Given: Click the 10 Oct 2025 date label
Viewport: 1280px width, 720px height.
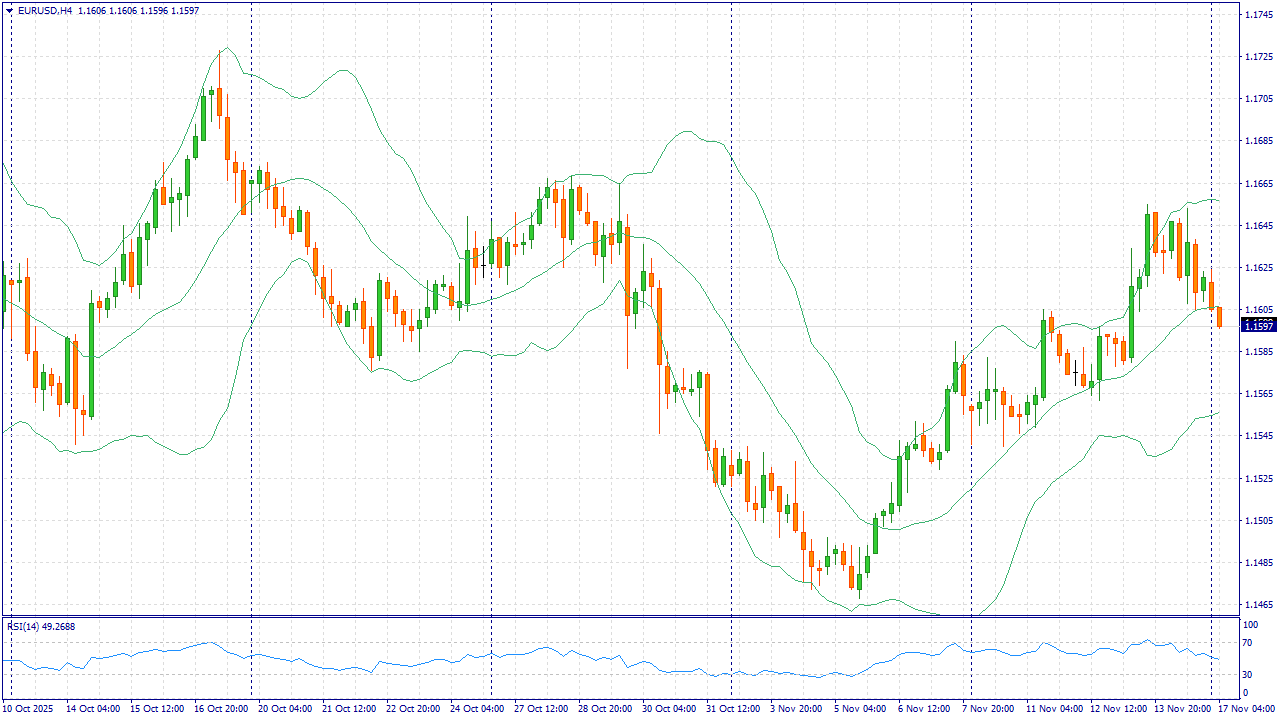Looking at the screenshot, I should click(x=29, y=708).
